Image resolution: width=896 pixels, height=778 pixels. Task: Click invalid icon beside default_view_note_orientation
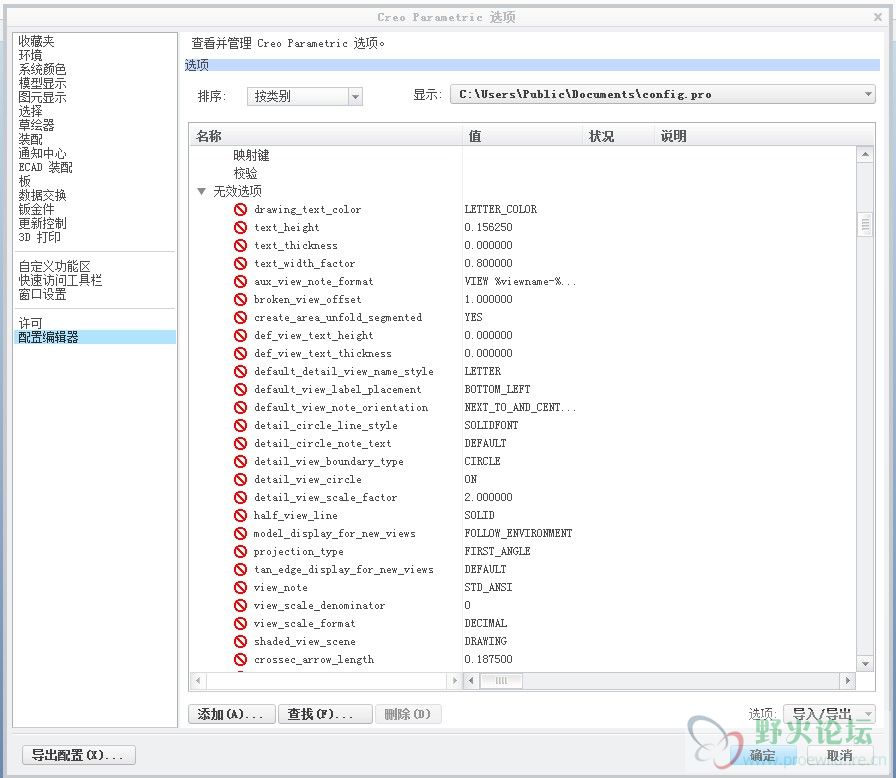pos(240,407)
